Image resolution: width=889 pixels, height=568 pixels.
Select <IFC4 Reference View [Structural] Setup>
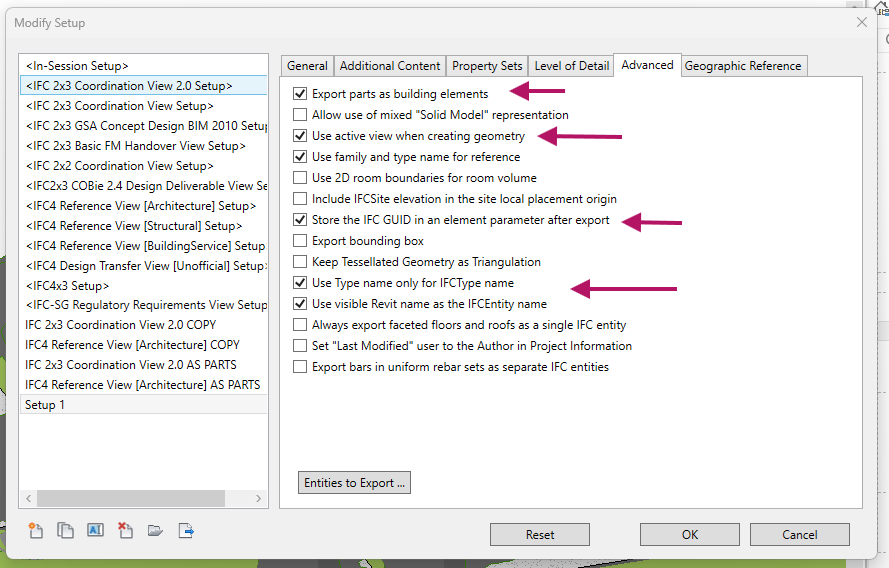(x=143, y=226)
